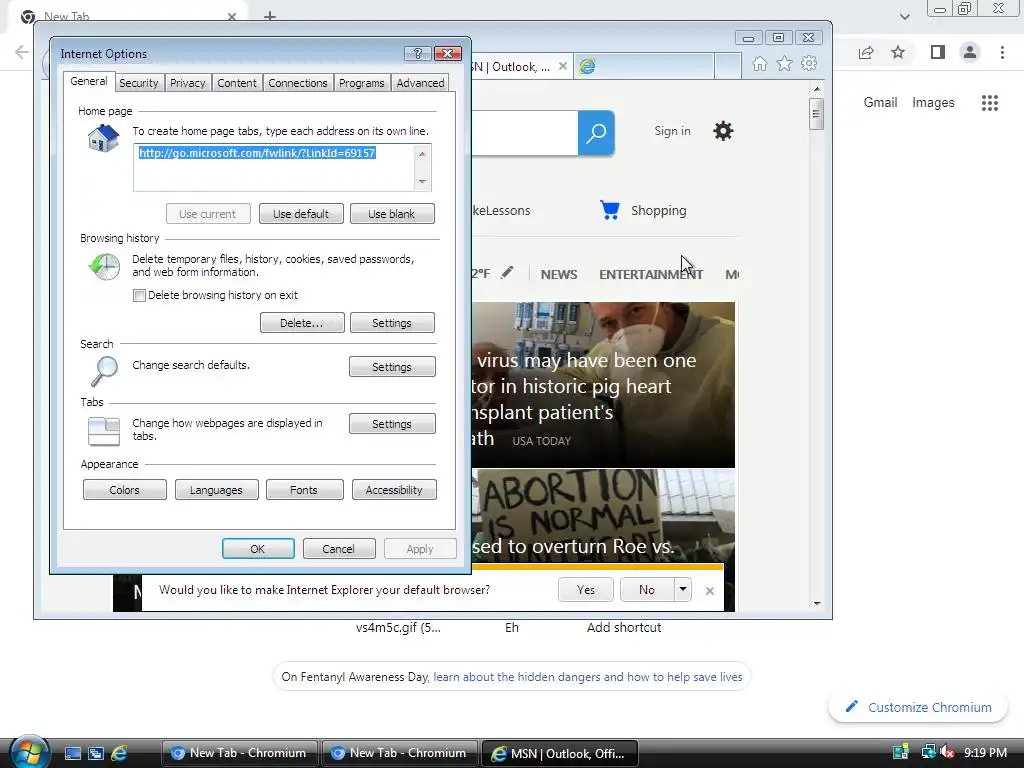
Task: Close the MSN tab in Internet Explorer
Action: [562, 66]
